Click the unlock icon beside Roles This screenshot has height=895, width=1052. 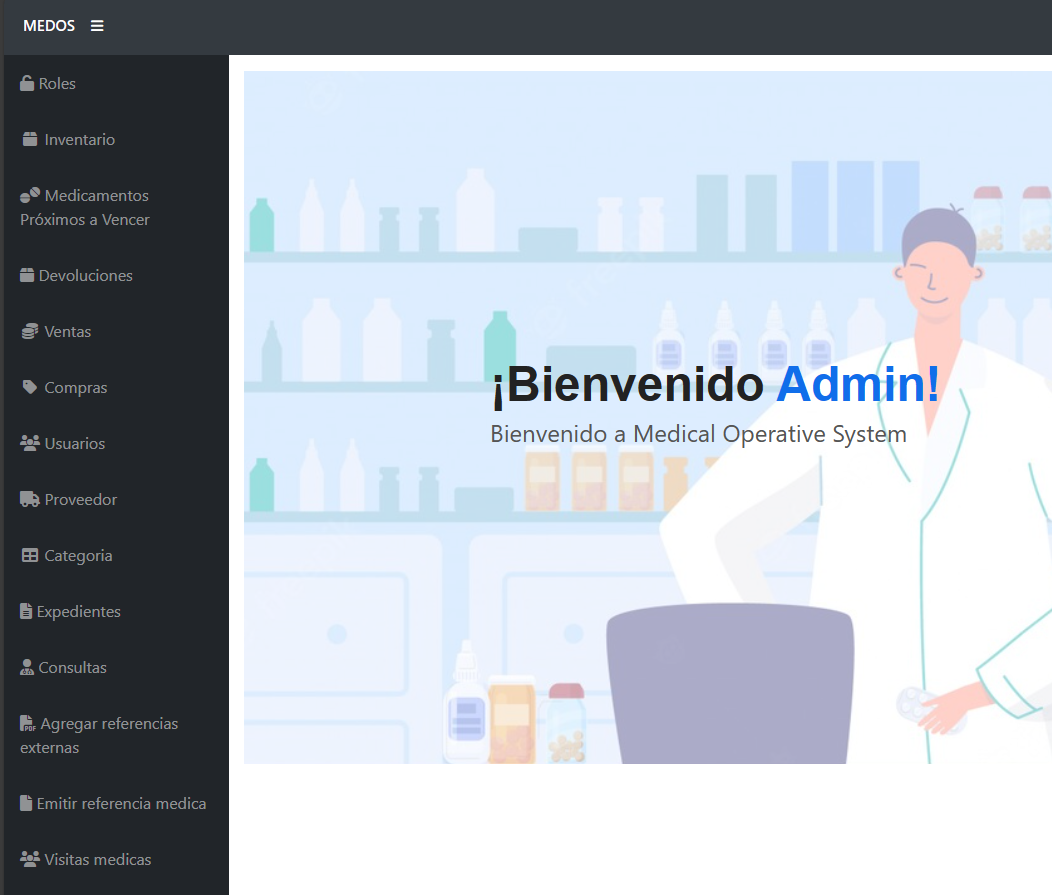(x=27, y=83)
